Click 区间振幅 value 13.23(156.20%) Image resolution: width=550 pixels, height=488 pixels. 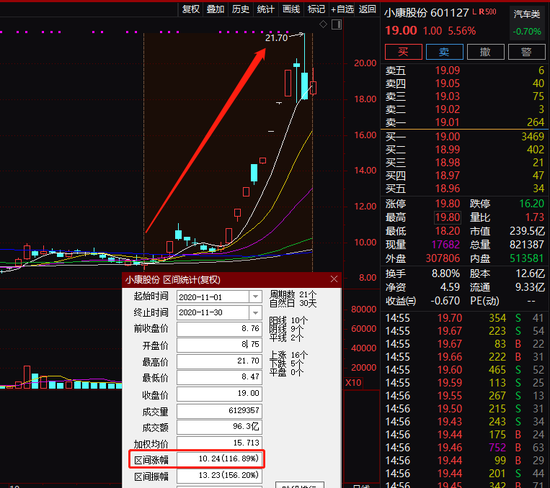[219, 475]
